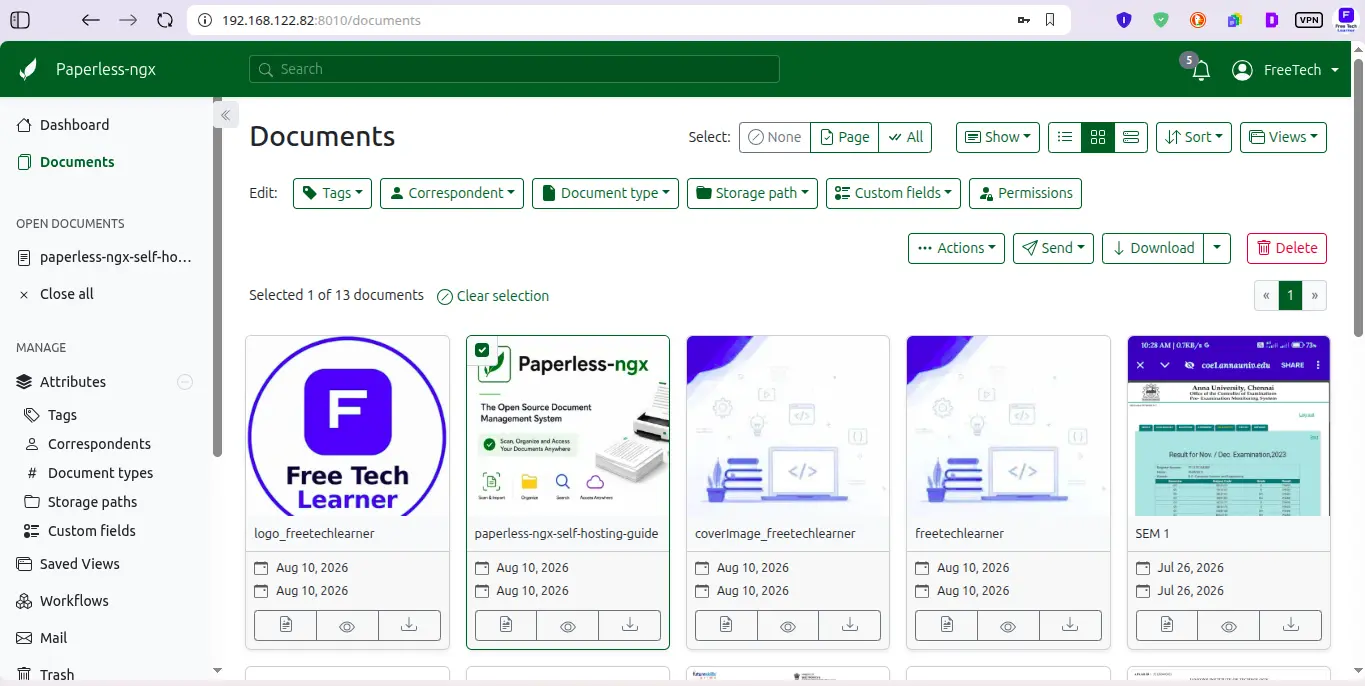Select None documents
The image size is (1365, 686).
point(775,137)
